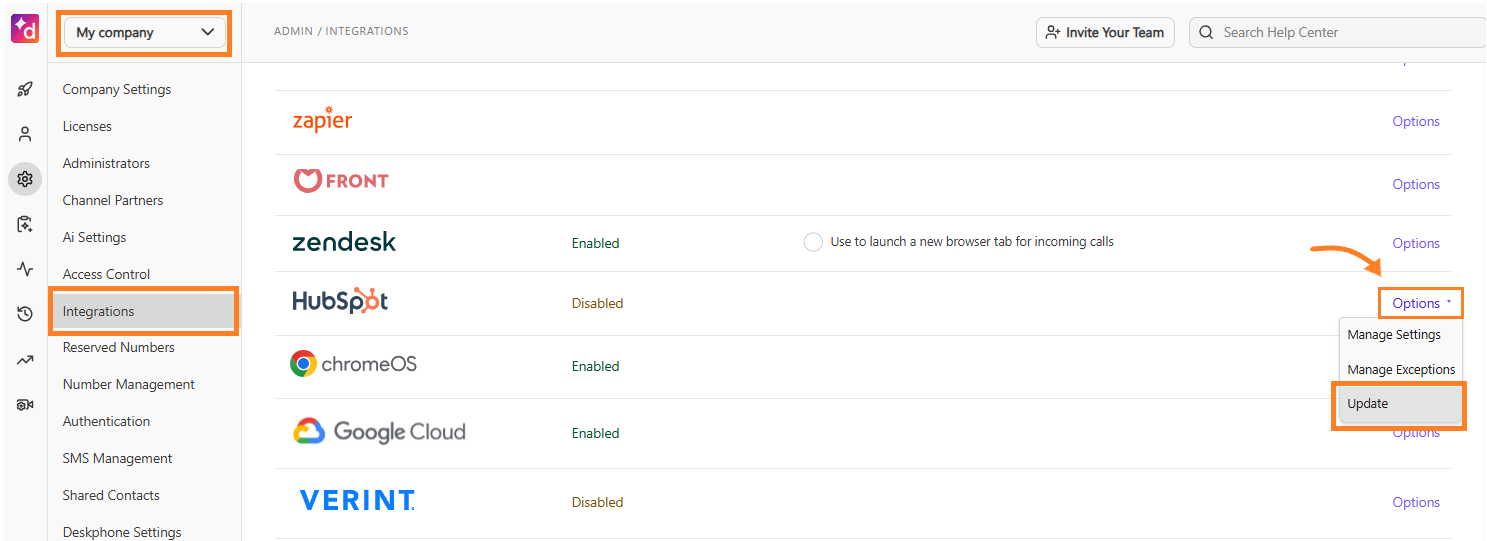This screenshot has height=541, width=1487.
Task: Open the rocket launch icon in sidebar
Action: point(25,89)
